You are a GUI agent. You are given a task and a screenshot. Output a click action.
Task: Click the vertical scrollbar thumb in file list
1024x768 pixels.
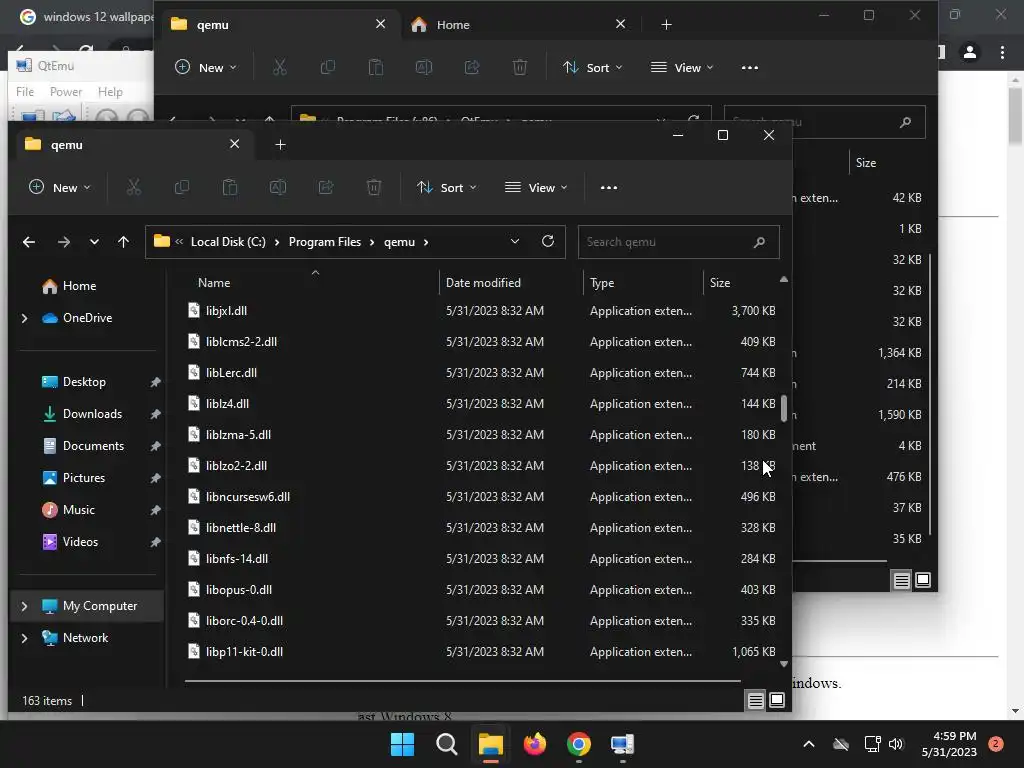784,408
